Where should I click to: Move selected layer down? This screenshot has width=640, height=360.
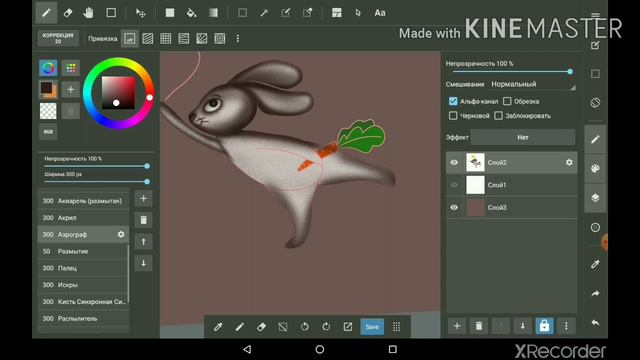(x=522, y=326)
